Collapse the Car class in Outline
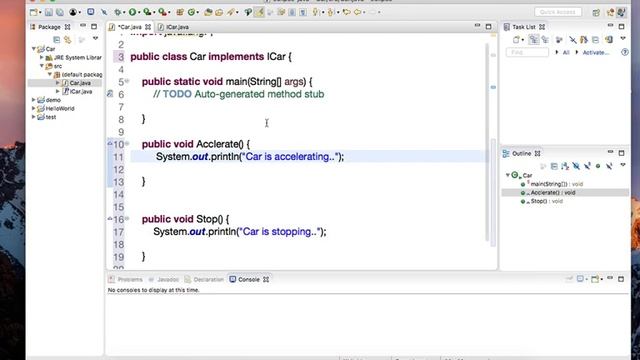 pyautogui.click(x=508, y=175)
